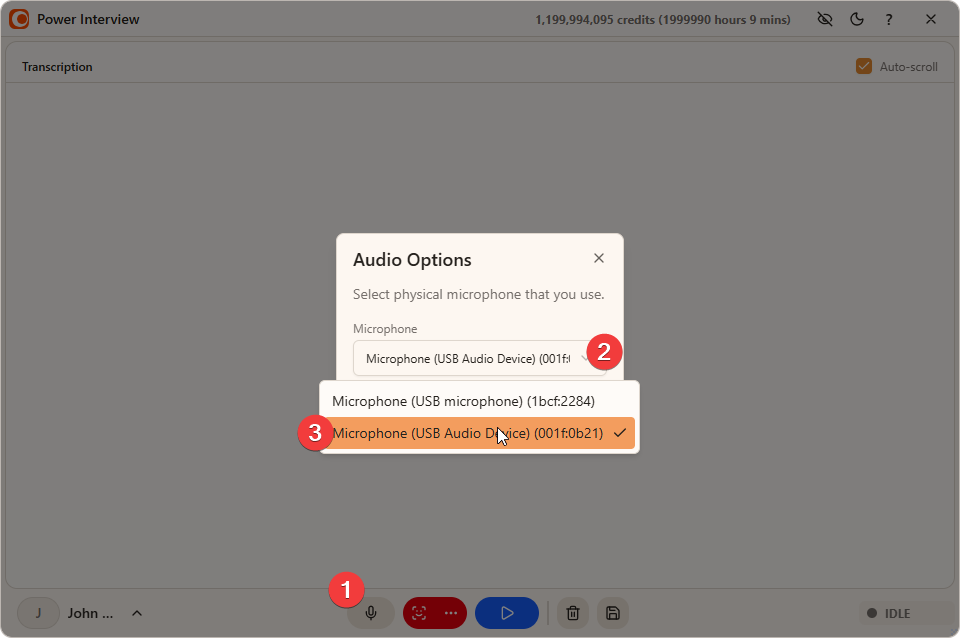Close the Power Interview window
Screen dimensions: 960x640
click(x=931, y=20)
